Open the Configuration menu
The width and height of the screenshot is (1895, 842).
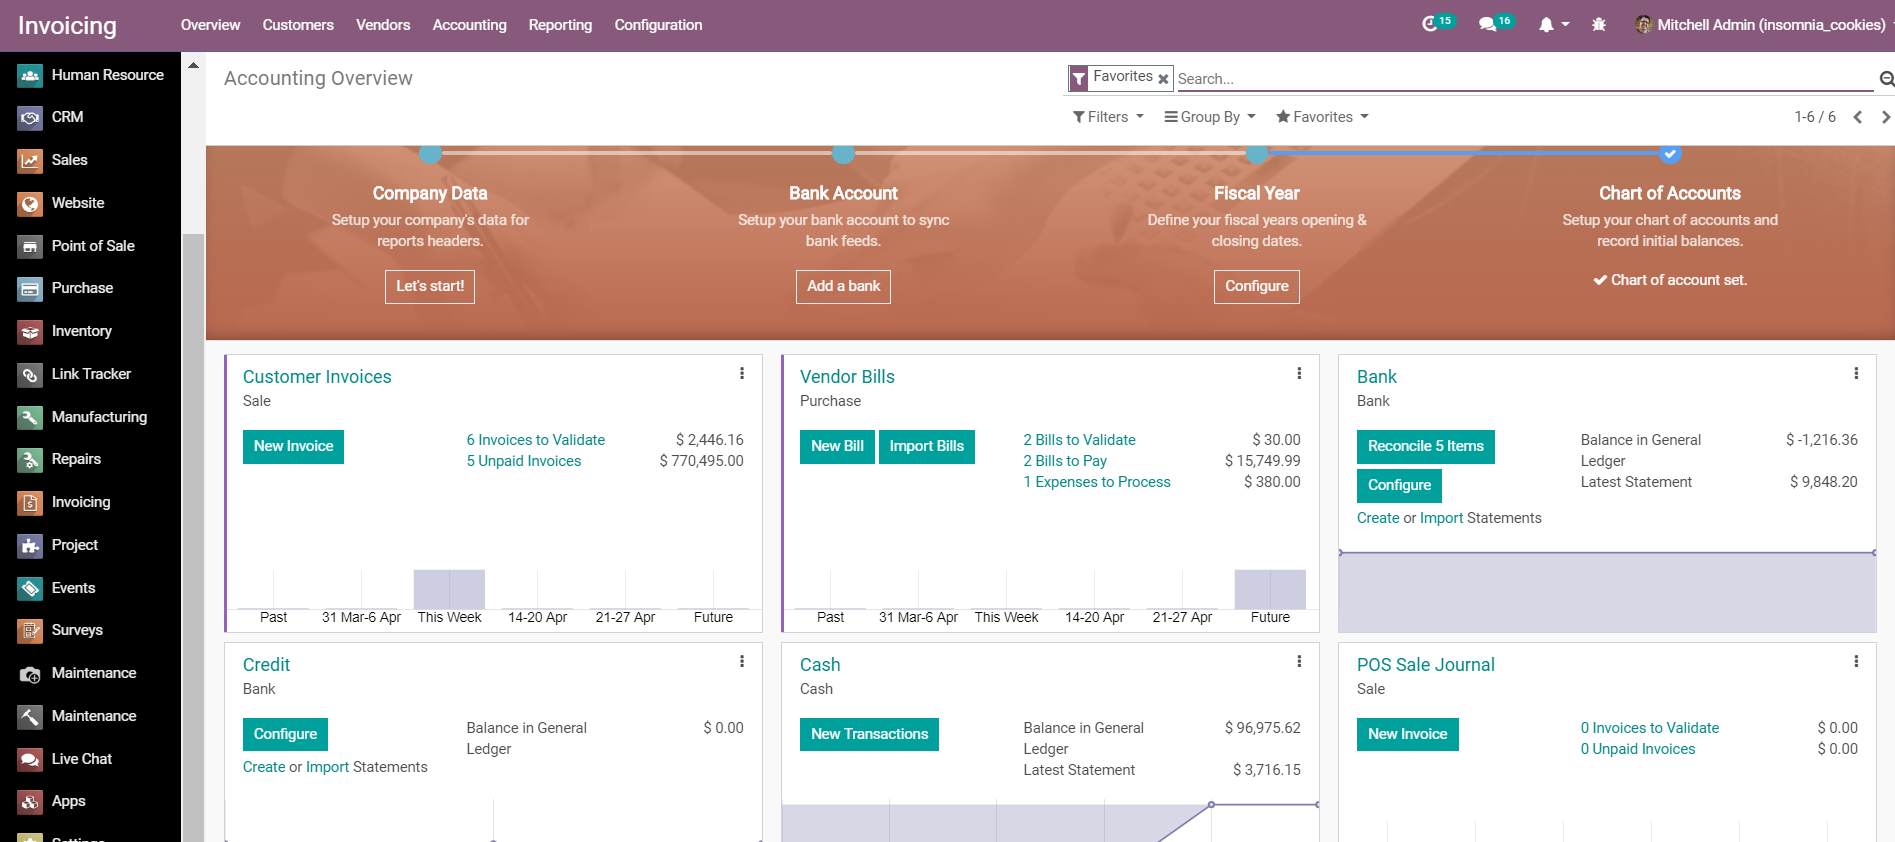click(x=658, y=25)
